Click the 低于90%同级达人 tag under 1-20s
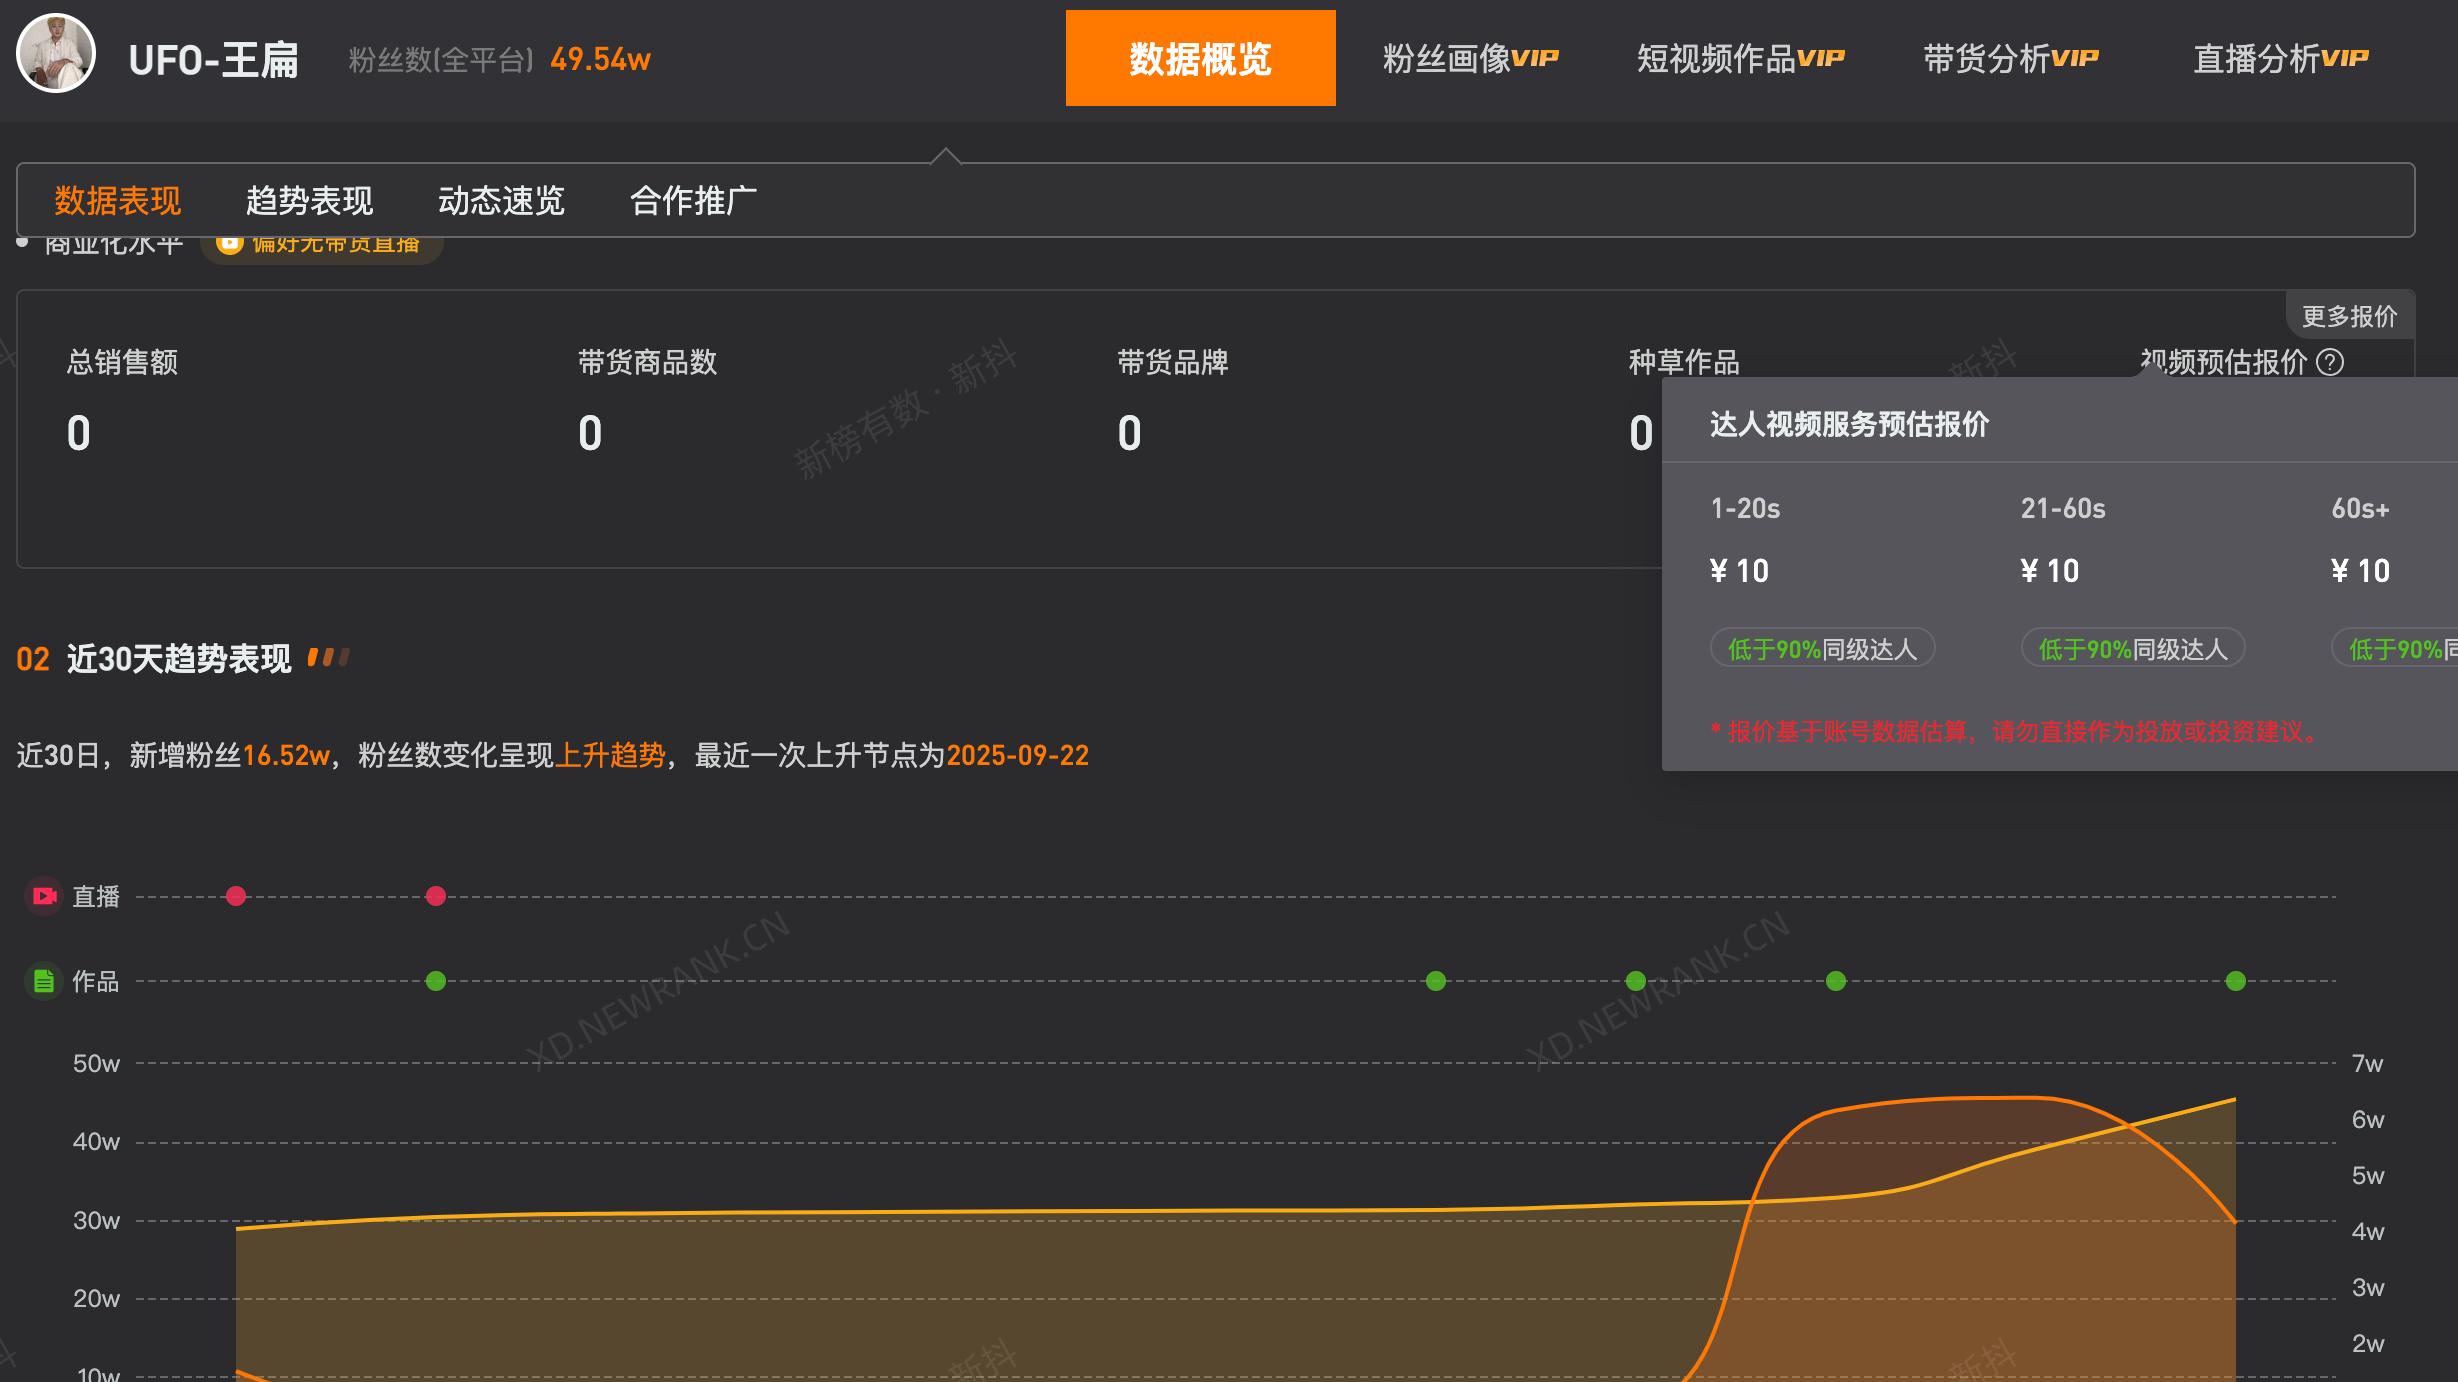Screen dimensions: 2458x1382 click(x=1822, y=649)
